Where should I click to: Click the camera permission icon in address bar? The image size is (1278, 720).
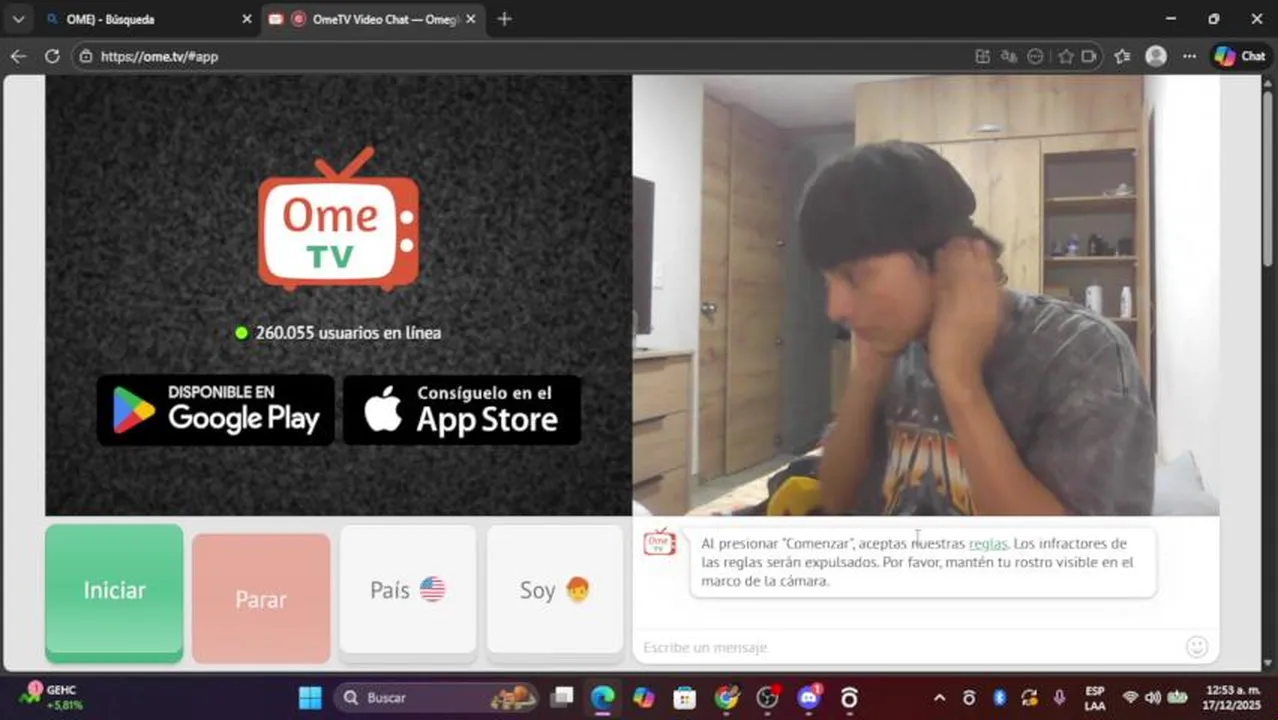click(x=1089, y=56)
